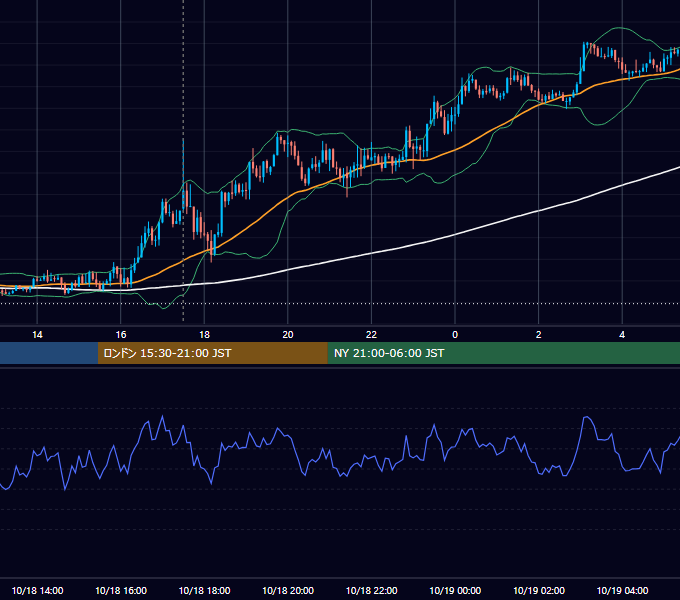
Task: Click the hour label 0 on chart axis
Action: click(x=455, y=335)
